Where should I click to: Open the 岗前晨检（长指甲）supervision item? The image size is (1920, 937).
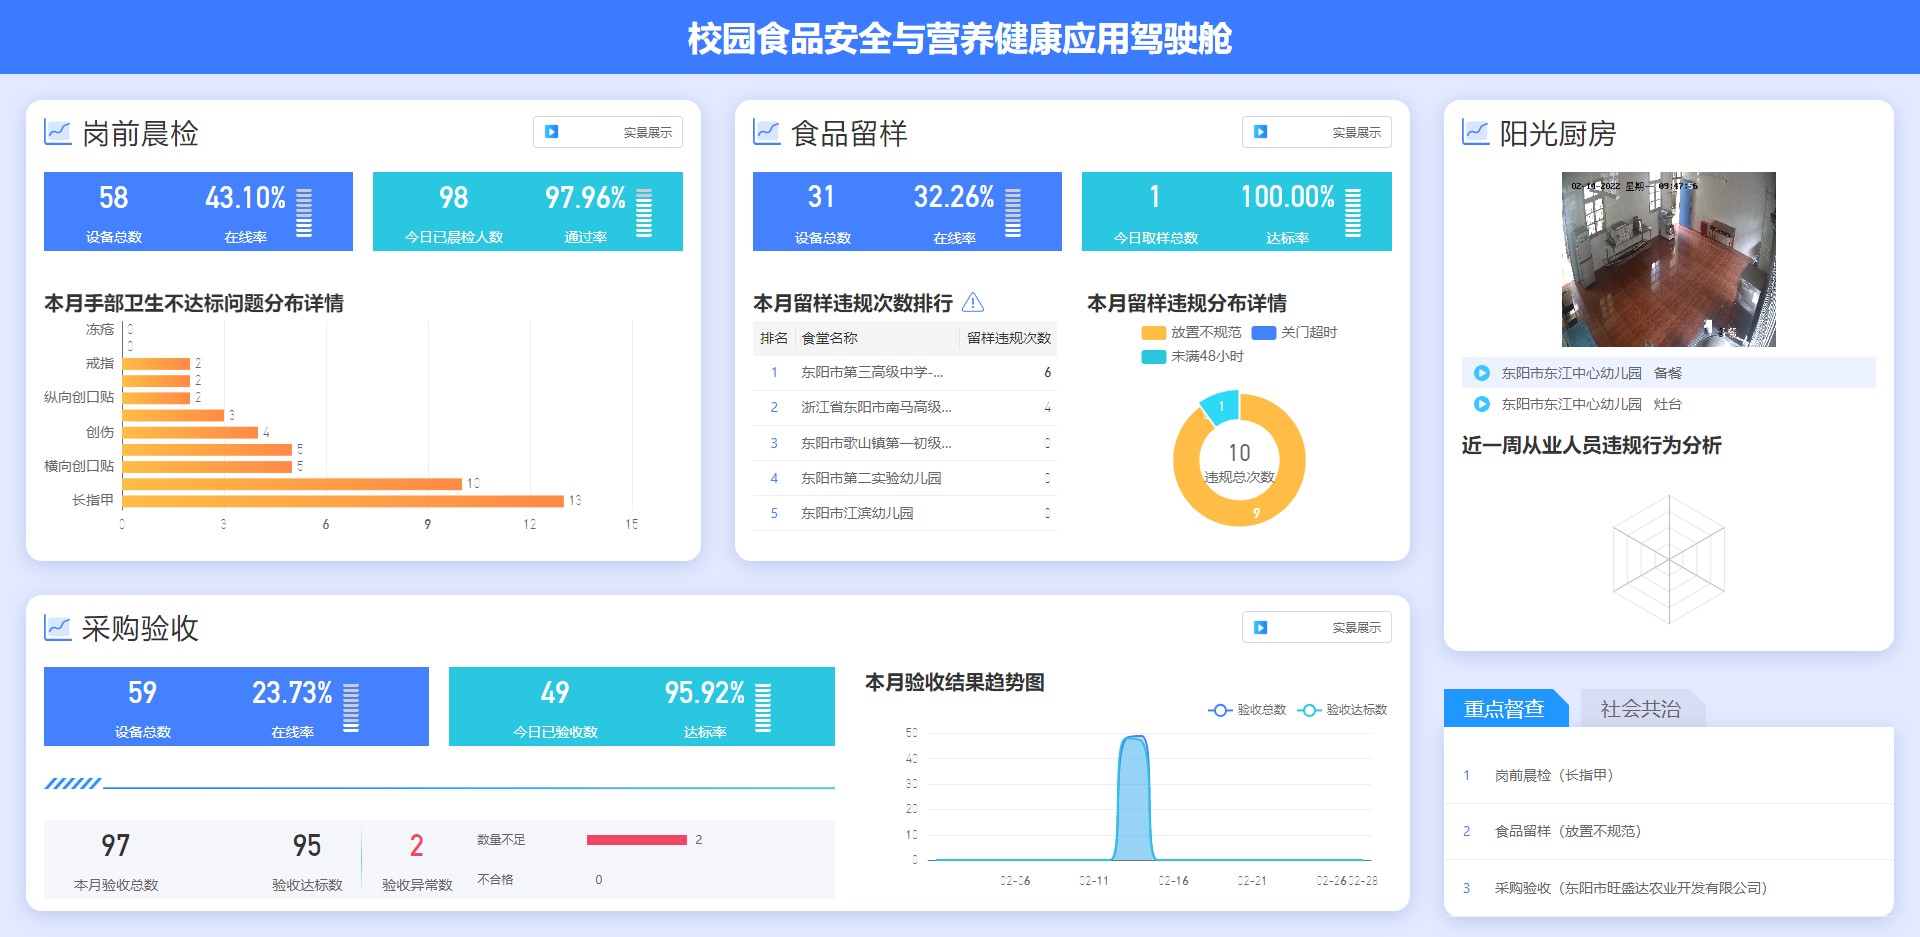(1554, 775)
